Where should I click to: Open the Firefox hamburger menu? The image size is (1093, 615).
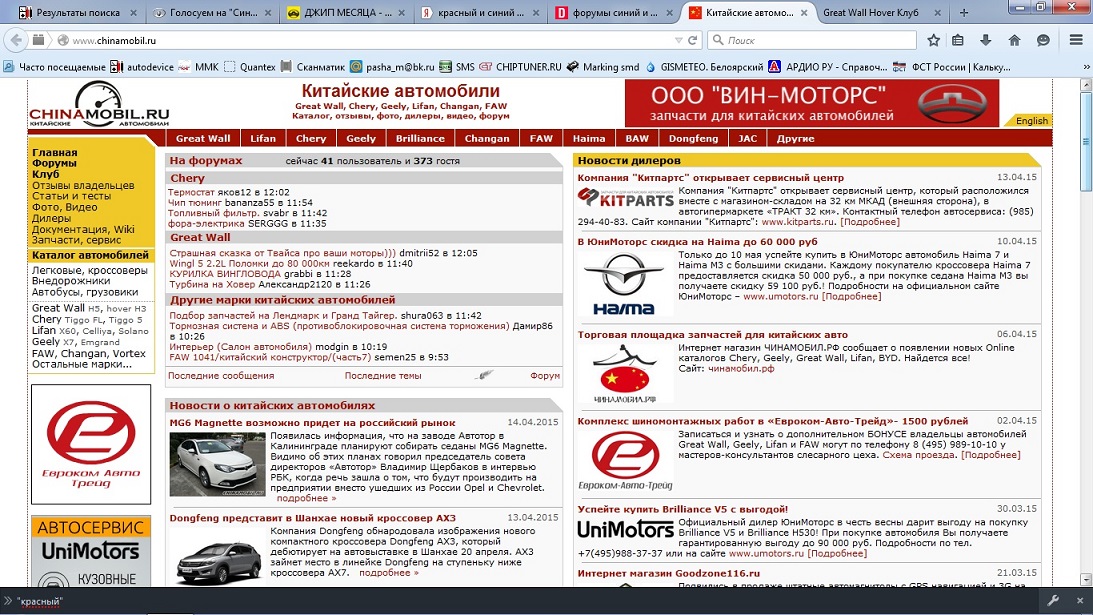click(x=1076, y=40)
